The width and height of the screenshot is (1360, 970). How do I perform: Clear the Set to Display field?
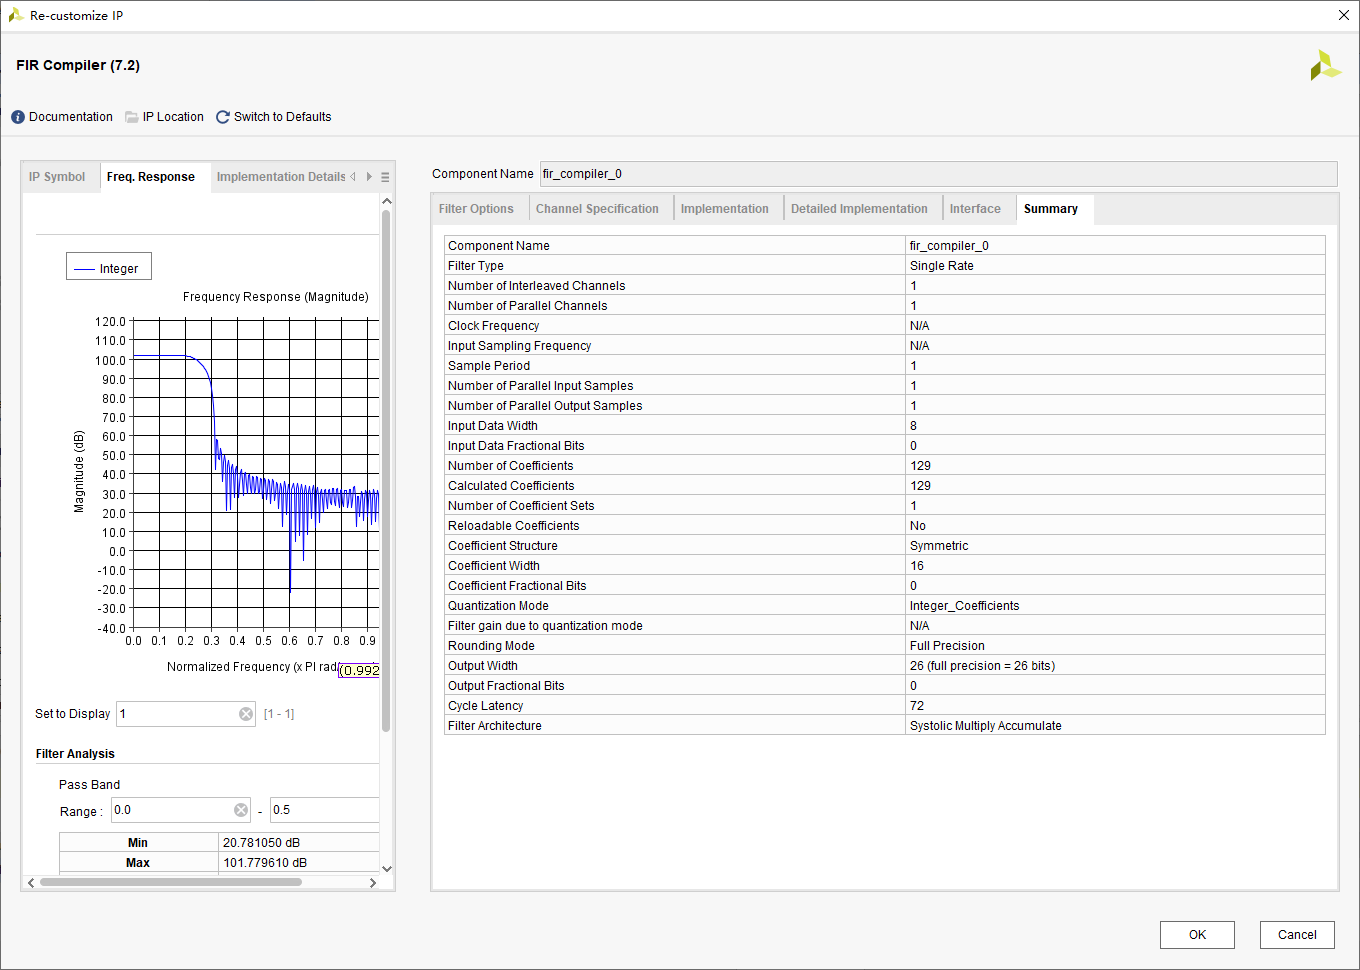click(x=246, y=714)
